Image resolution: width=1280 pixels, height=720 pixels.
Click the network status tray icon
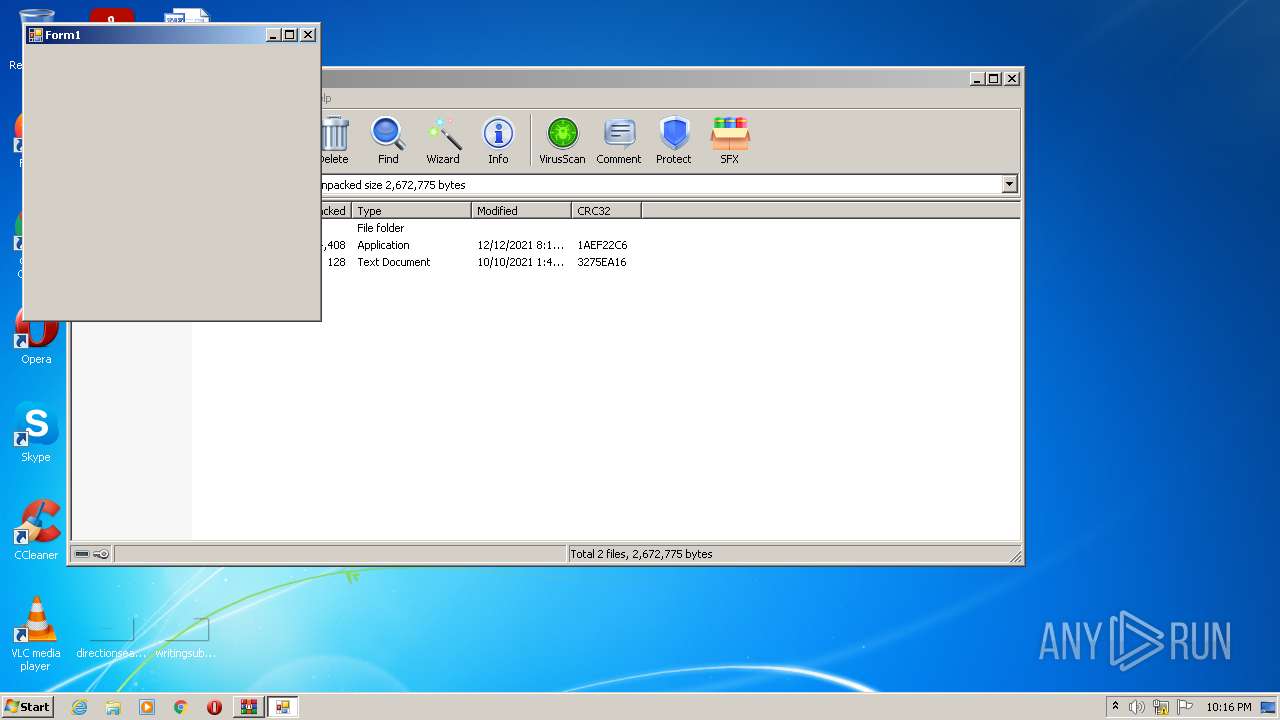point(1161,707)
